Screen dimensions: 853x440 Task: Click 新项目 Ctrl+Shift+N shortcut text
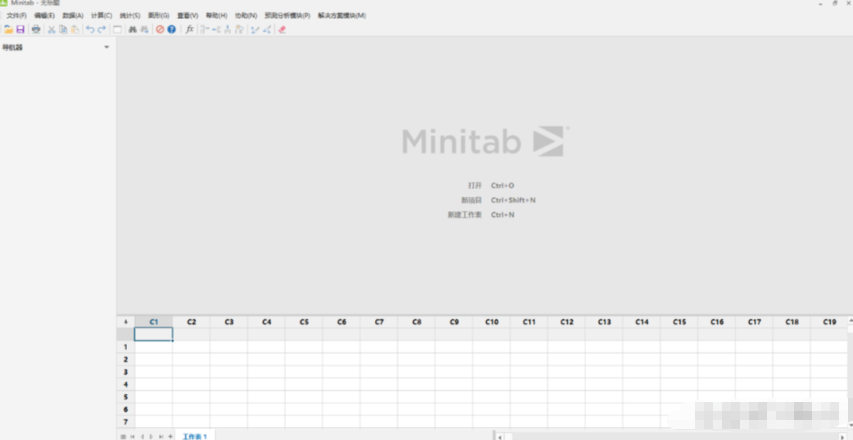(x=498, y=200)
